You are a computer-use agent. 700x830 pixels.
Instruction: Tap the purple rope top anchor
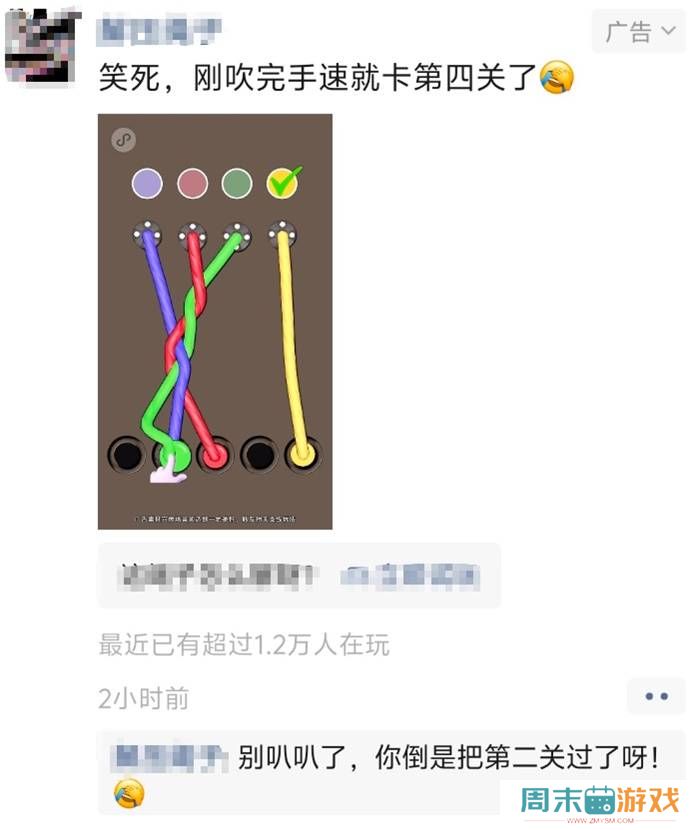(x=147, y=235)
